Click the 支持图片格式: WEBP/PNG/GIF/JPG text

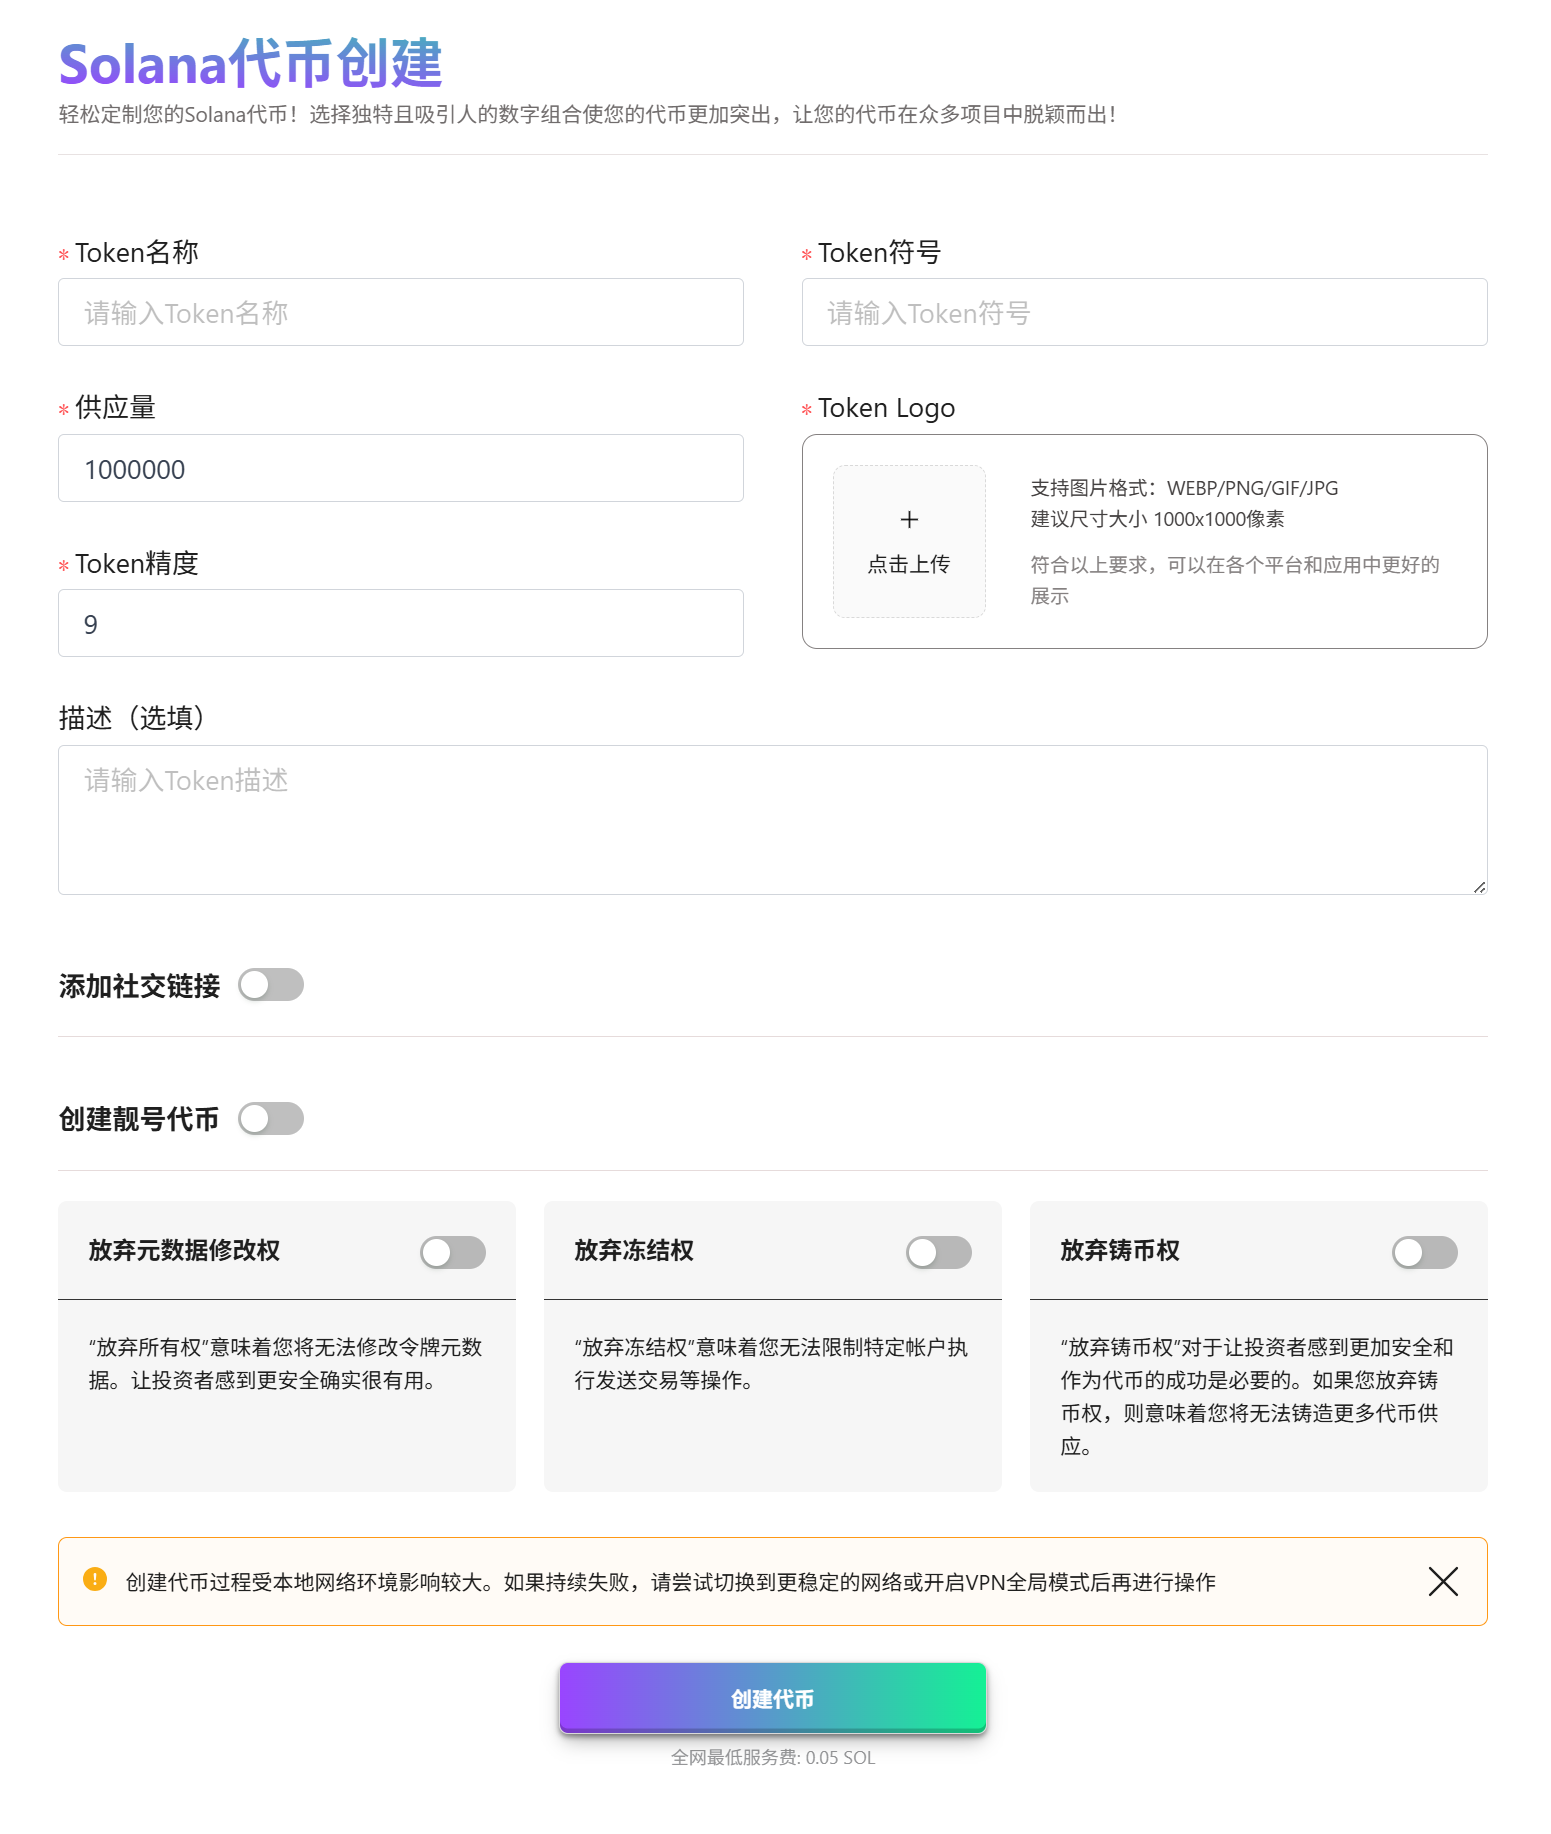(1184, 488)
